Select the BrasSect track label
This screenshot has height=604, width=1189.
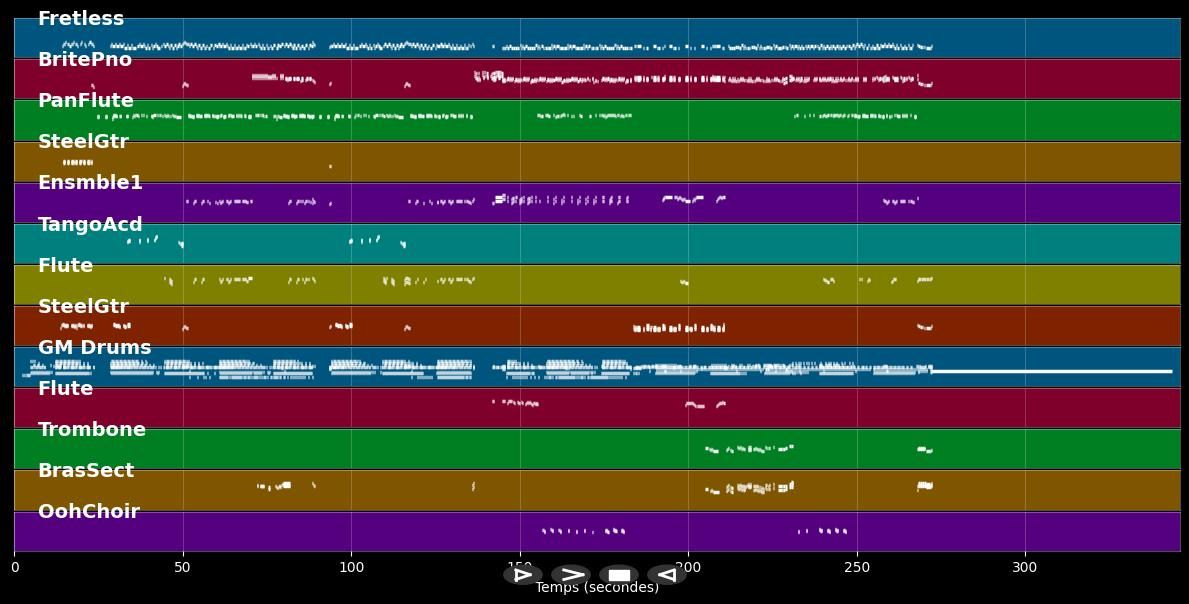[x=86, y=471]
